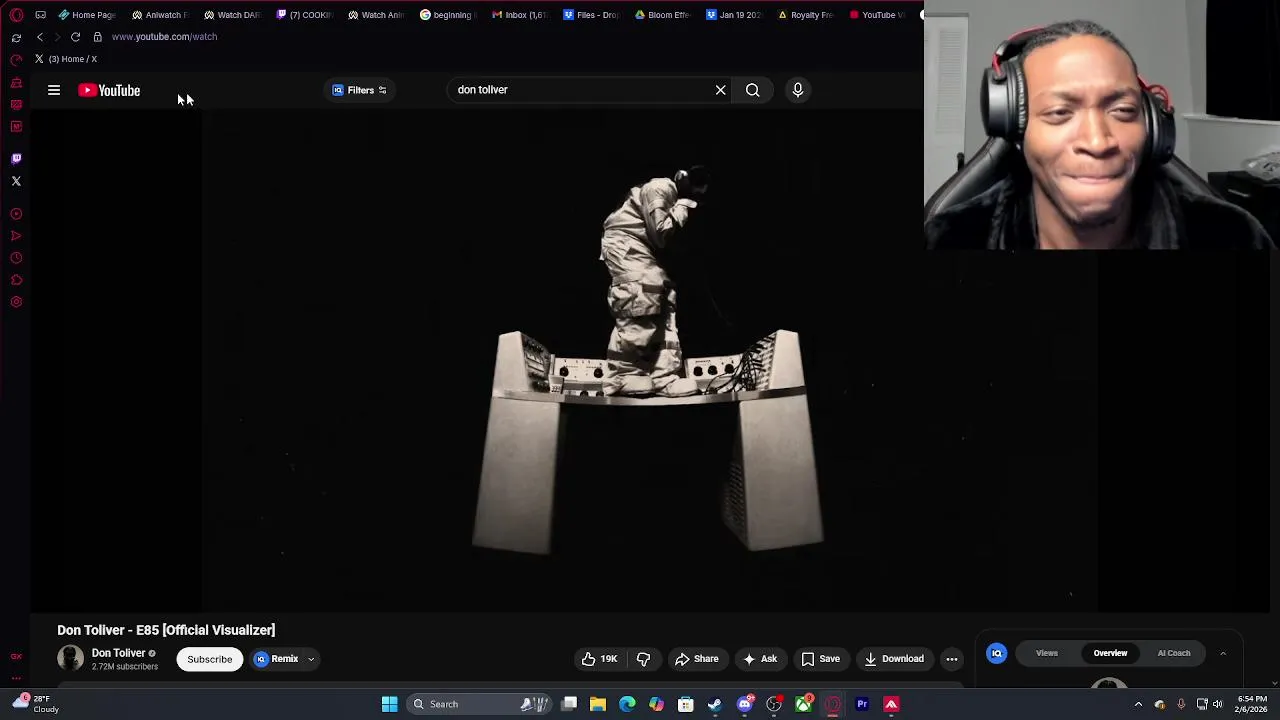Reload the page in browser toolbar

[x=75, y=36]
